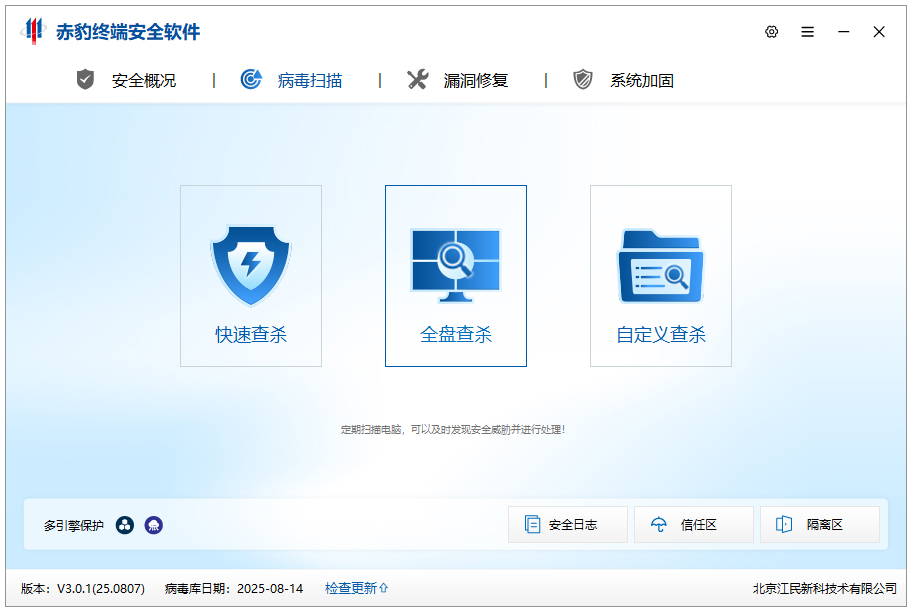Toggle the first dark-blue scan engine icon

[125, 525]
